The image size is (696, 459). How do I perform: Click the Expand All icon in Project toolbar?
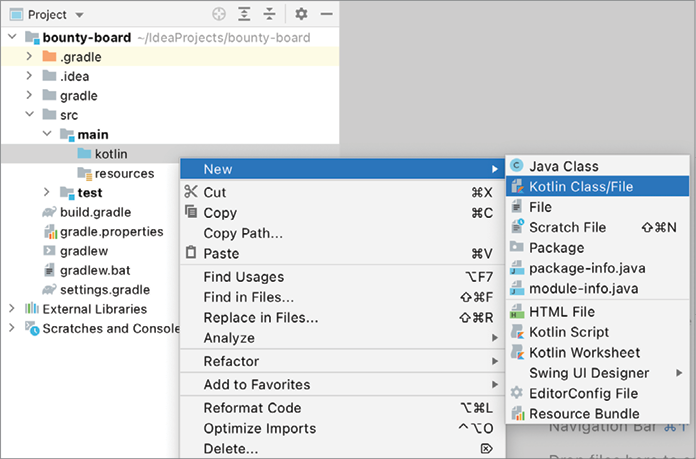point(246,15)
